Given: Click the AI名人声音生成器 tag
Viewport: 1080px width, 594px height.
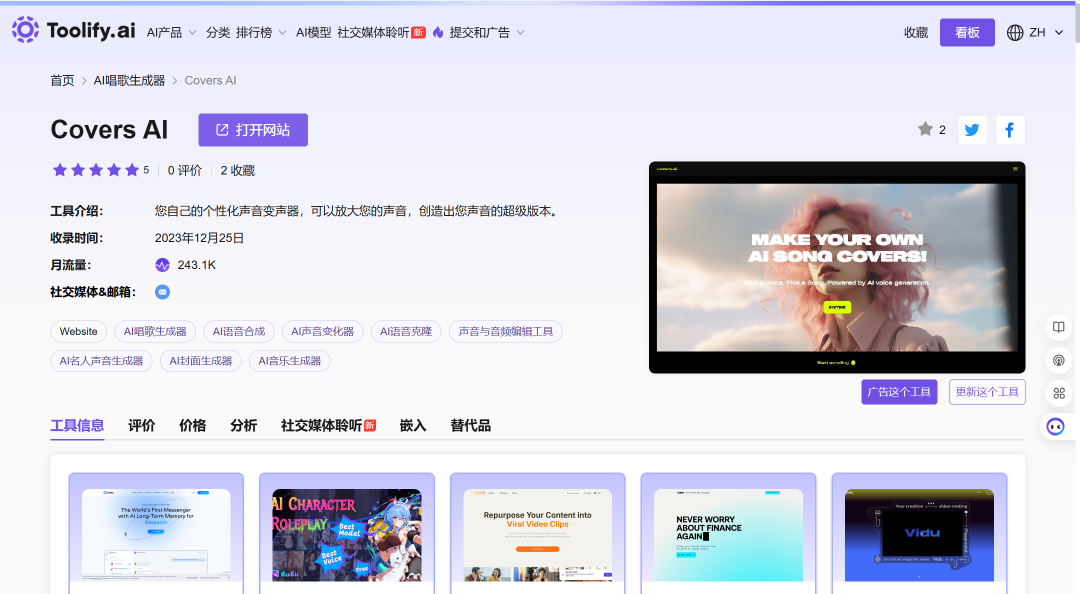Looking at the screenshot, I should tap(101, 361).
